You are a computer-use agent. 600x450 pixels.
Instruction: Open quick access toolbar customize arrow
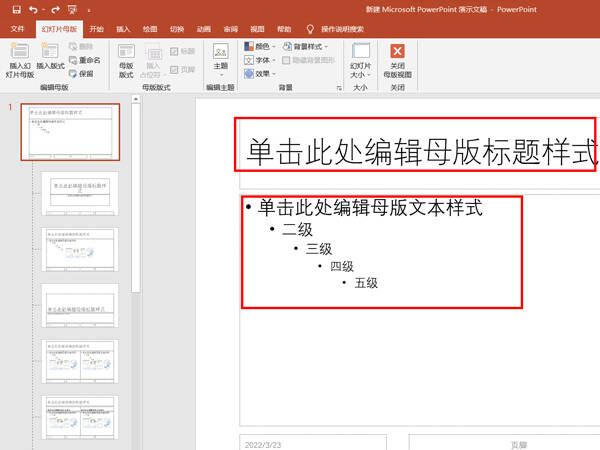click(x=89, y=11)
